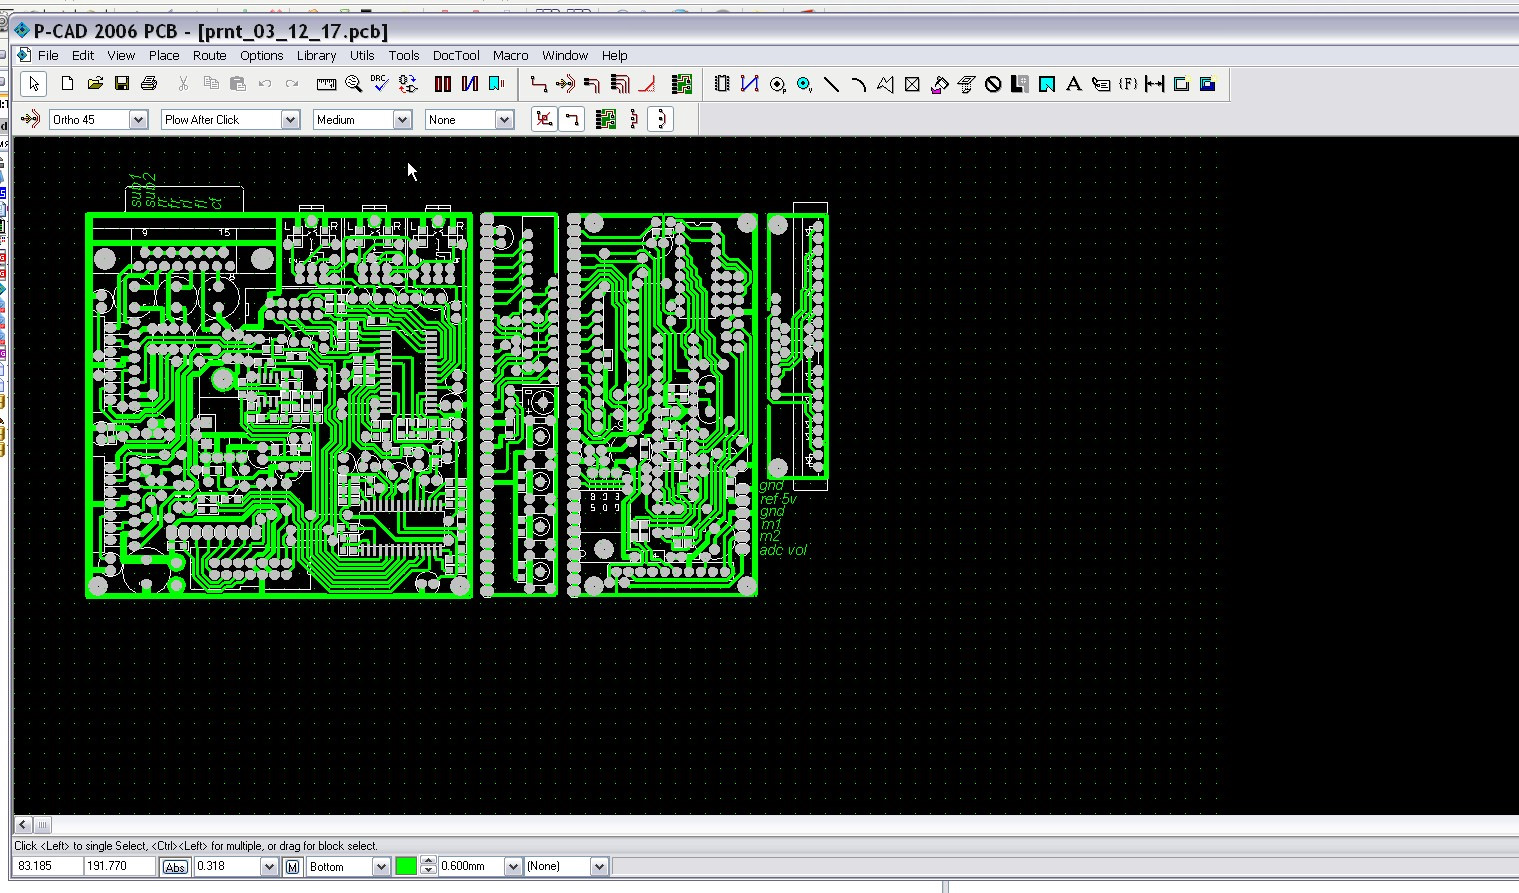
Task: Select the Place Arc tool
Action: [x=858, y=84]
